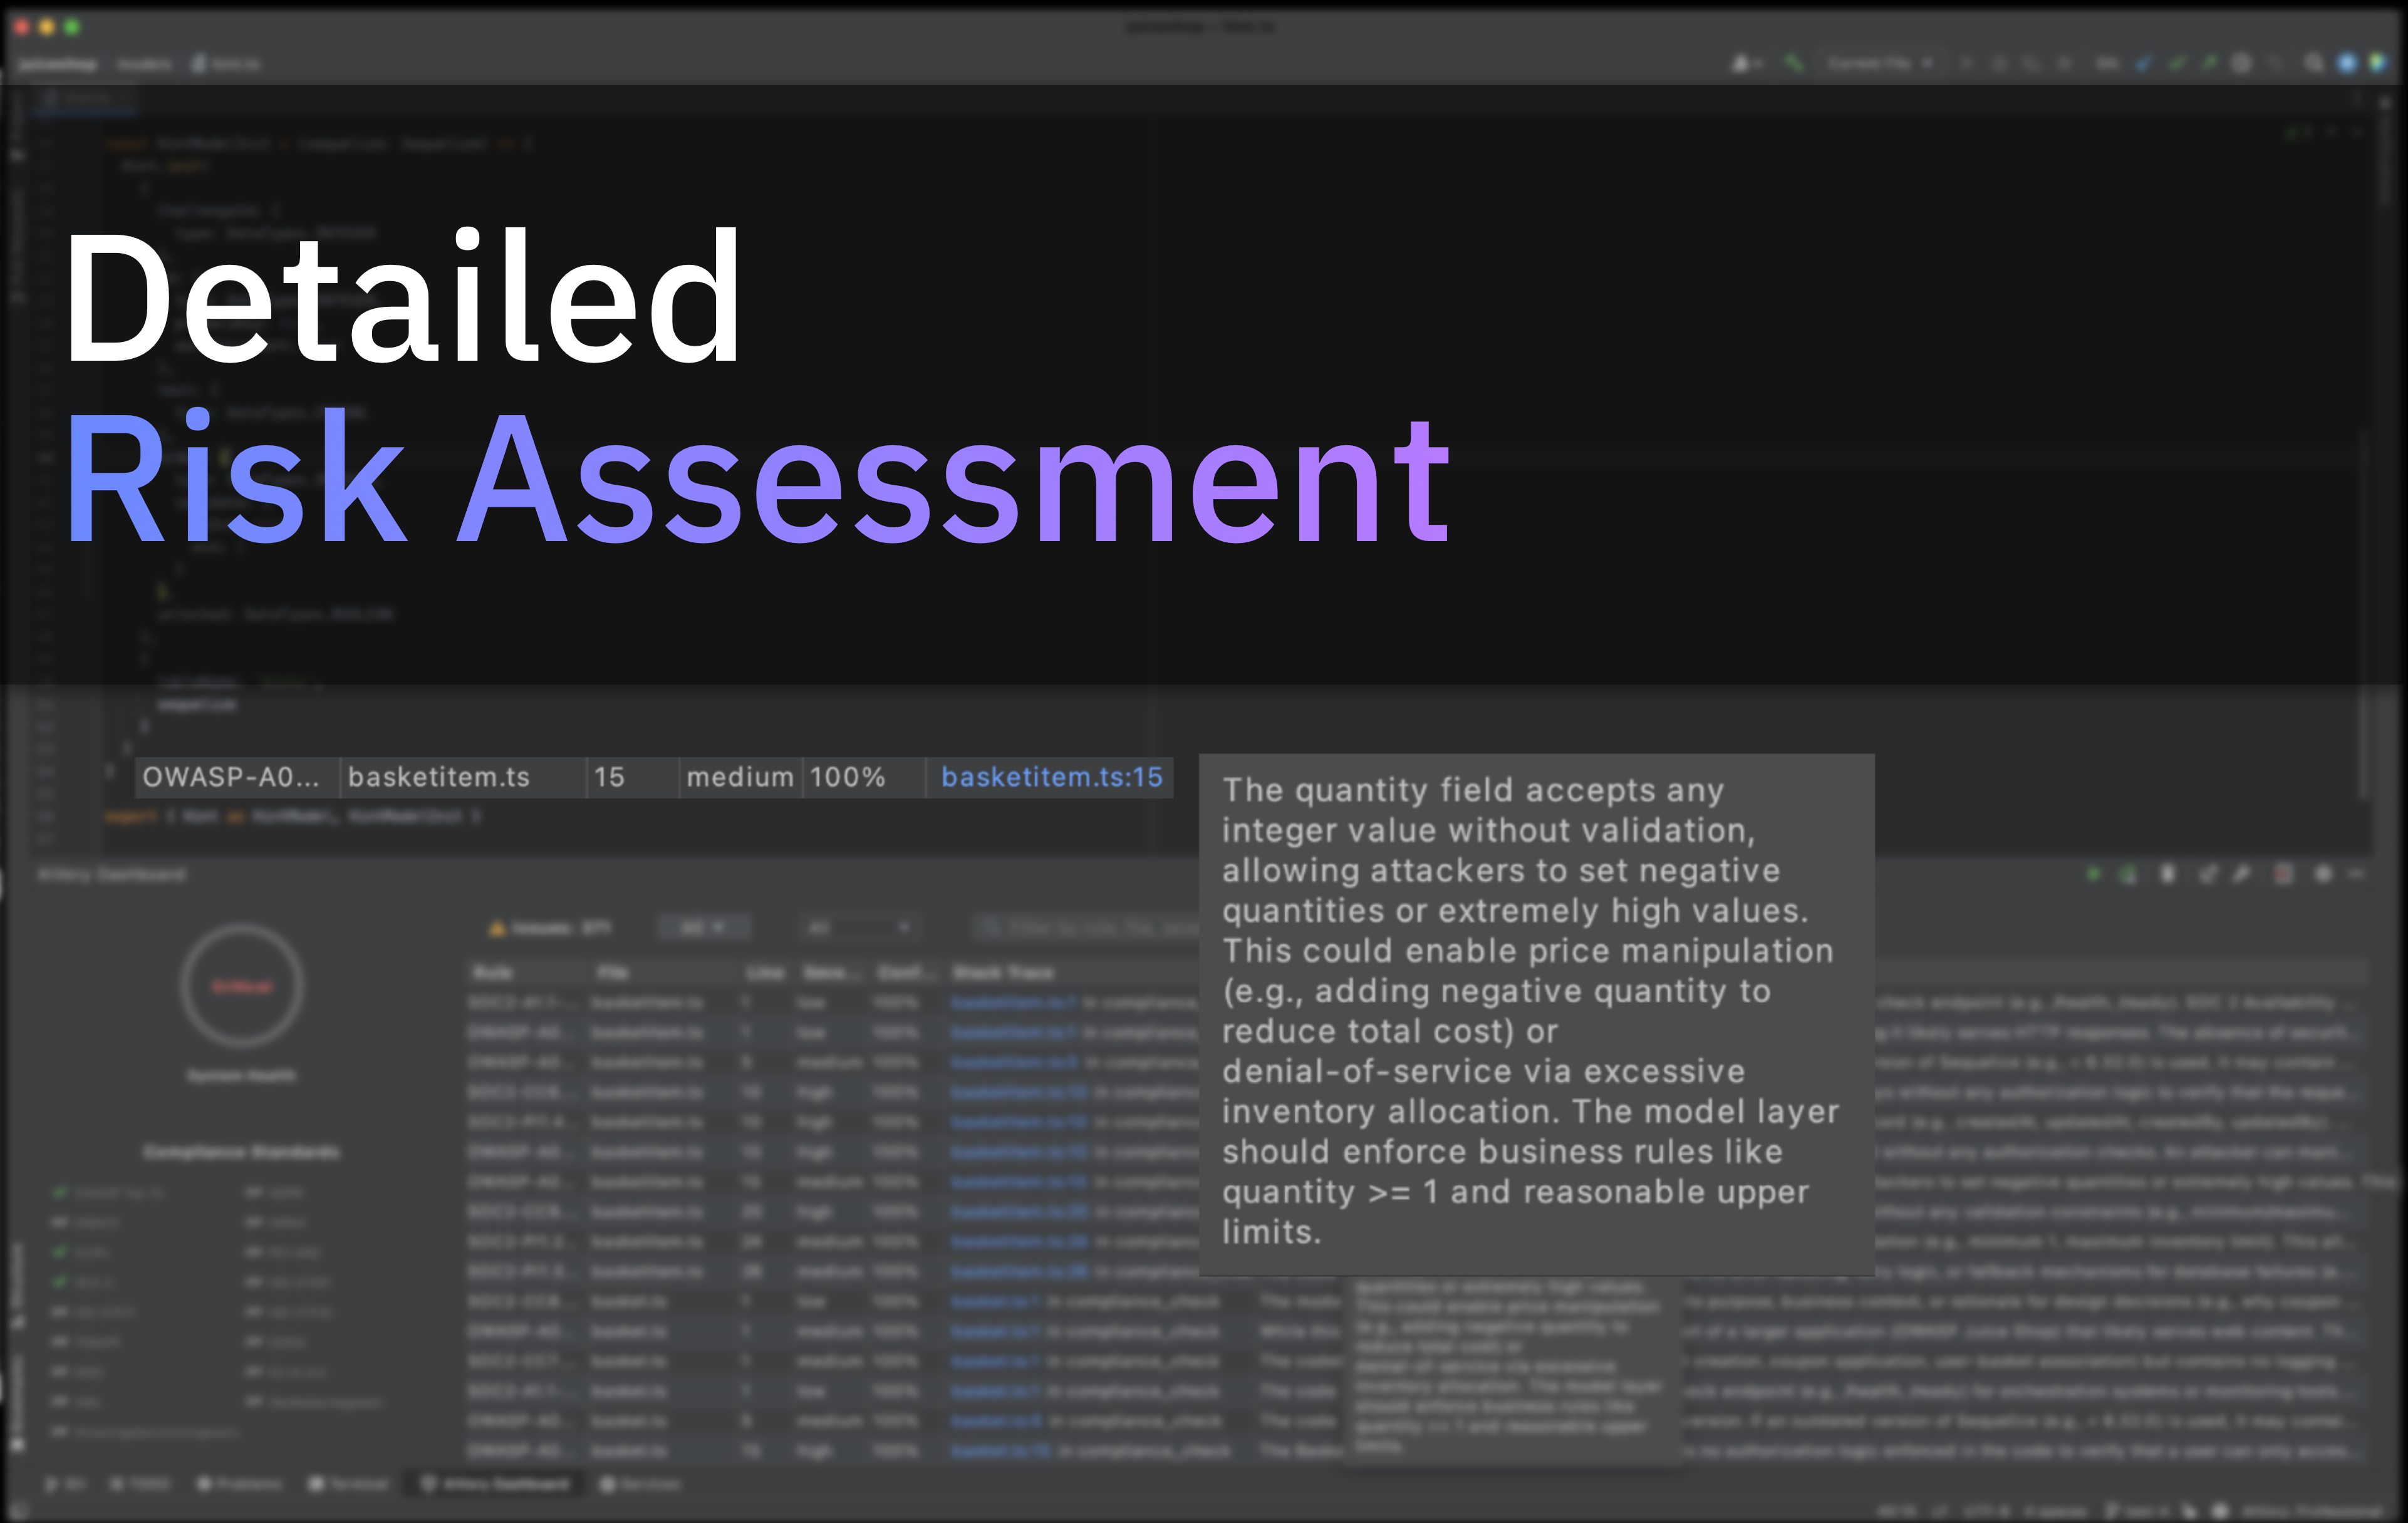Click the Issues warning triangle icon
This screenshot has width=2408, height=1523.
click(496, 928)
